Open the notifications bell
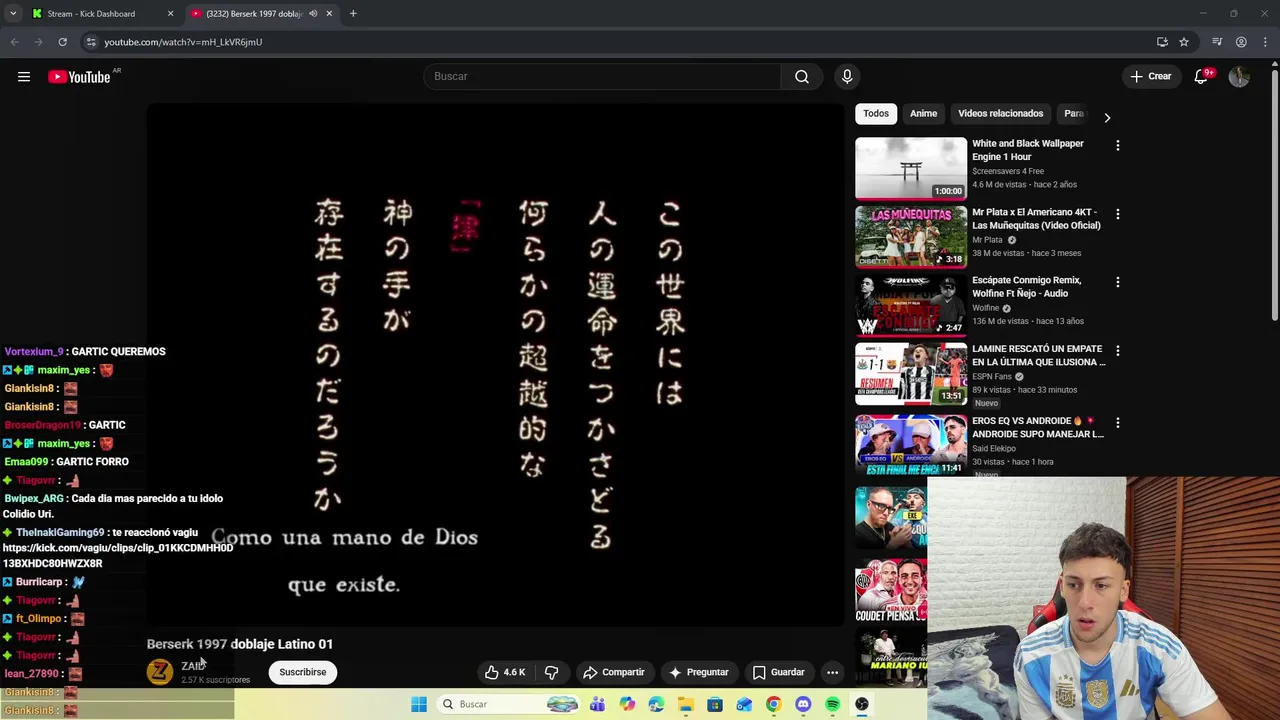Viewport: 1280px width, 720px height. [1202, 76]
